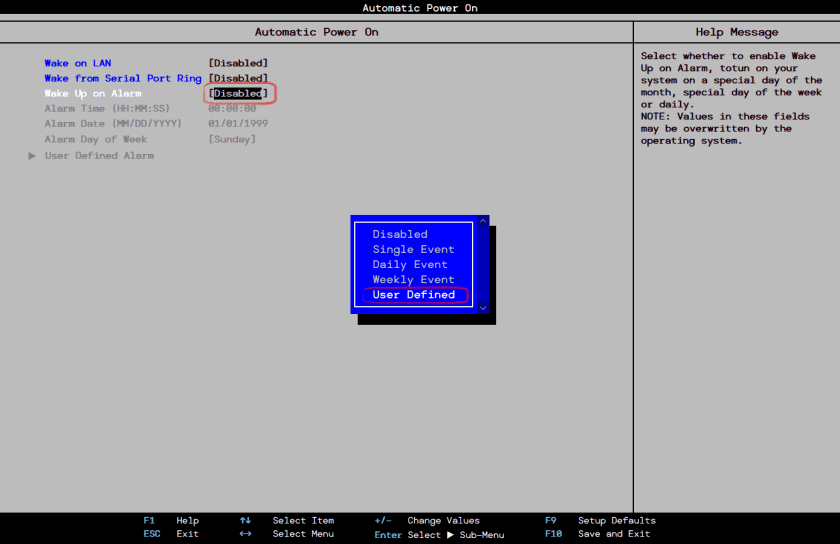Select Wake on LAN setting
The height and width of the screenshot is (544, 840).
tap(78, 63)
